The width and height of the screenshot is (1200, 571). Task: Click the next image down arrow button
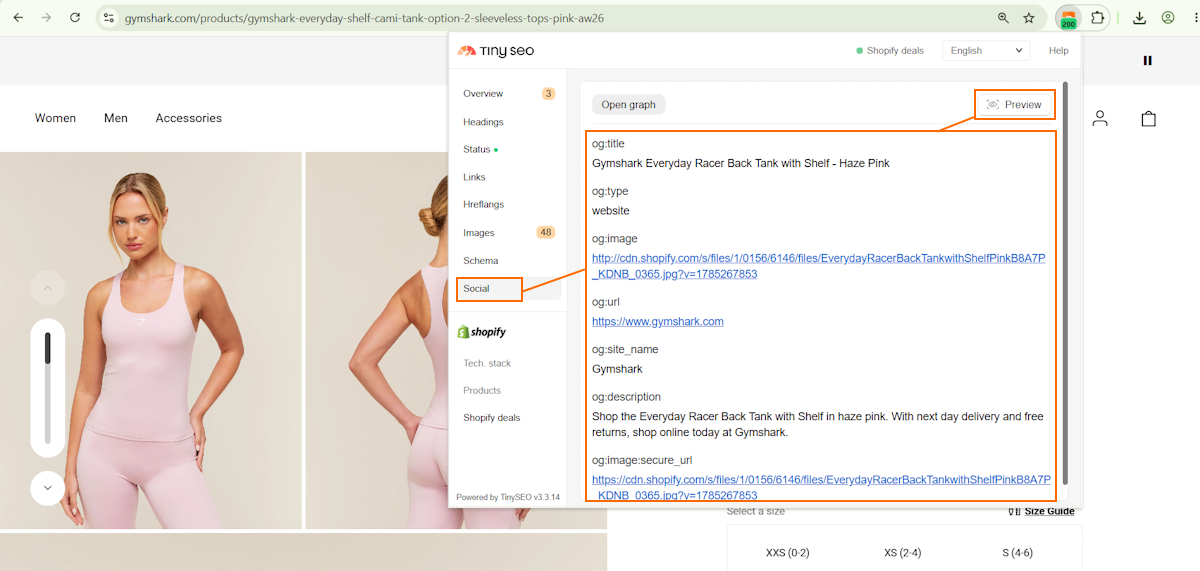coord(47,488)
